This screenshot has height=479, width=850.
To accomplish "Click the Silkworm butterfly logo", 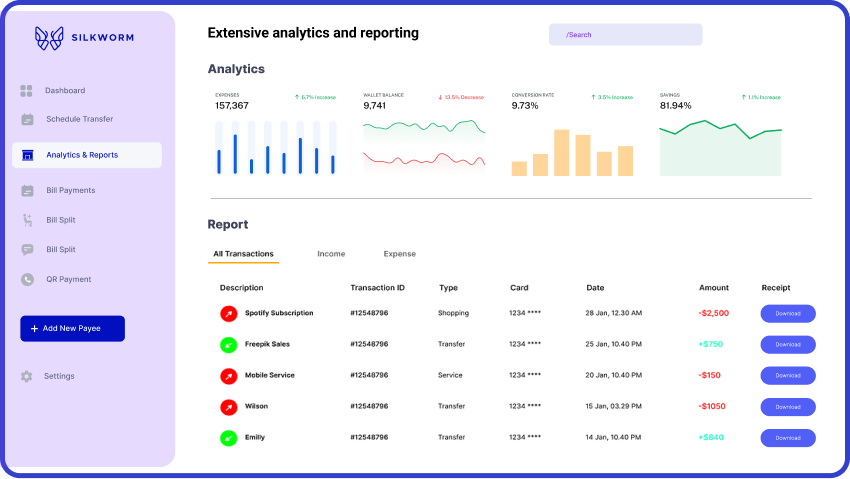I will point(48,38).
